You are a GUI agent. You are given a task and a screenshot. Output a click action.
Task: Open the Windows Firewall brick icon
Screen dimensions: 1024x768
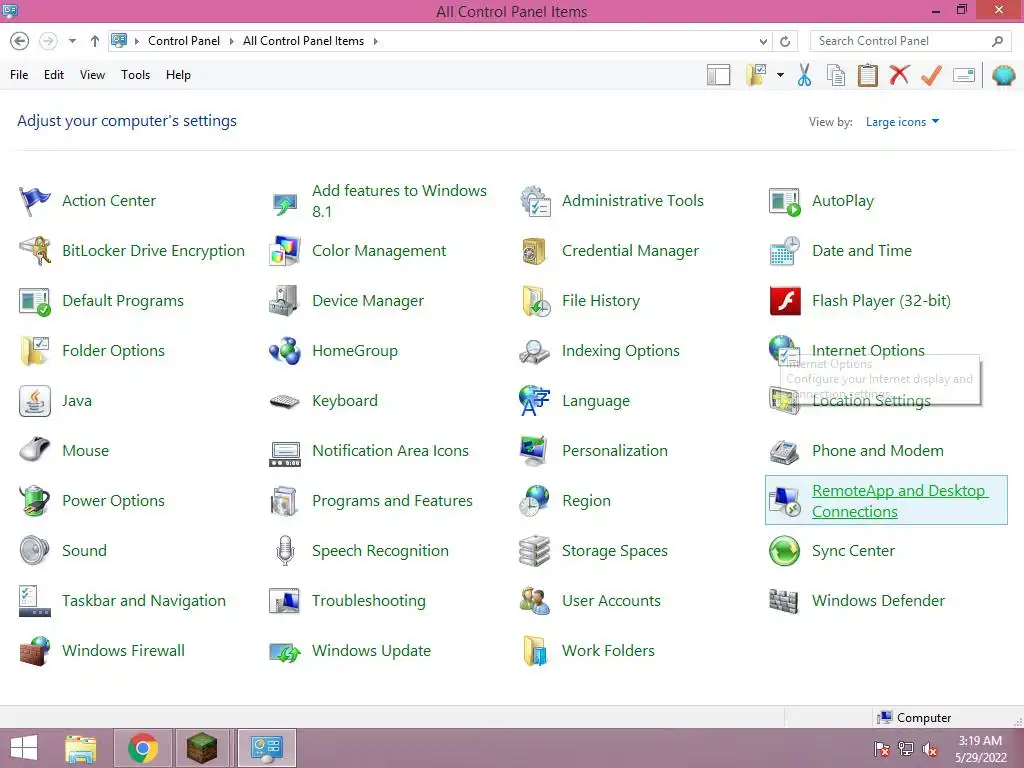click(35, 651)
